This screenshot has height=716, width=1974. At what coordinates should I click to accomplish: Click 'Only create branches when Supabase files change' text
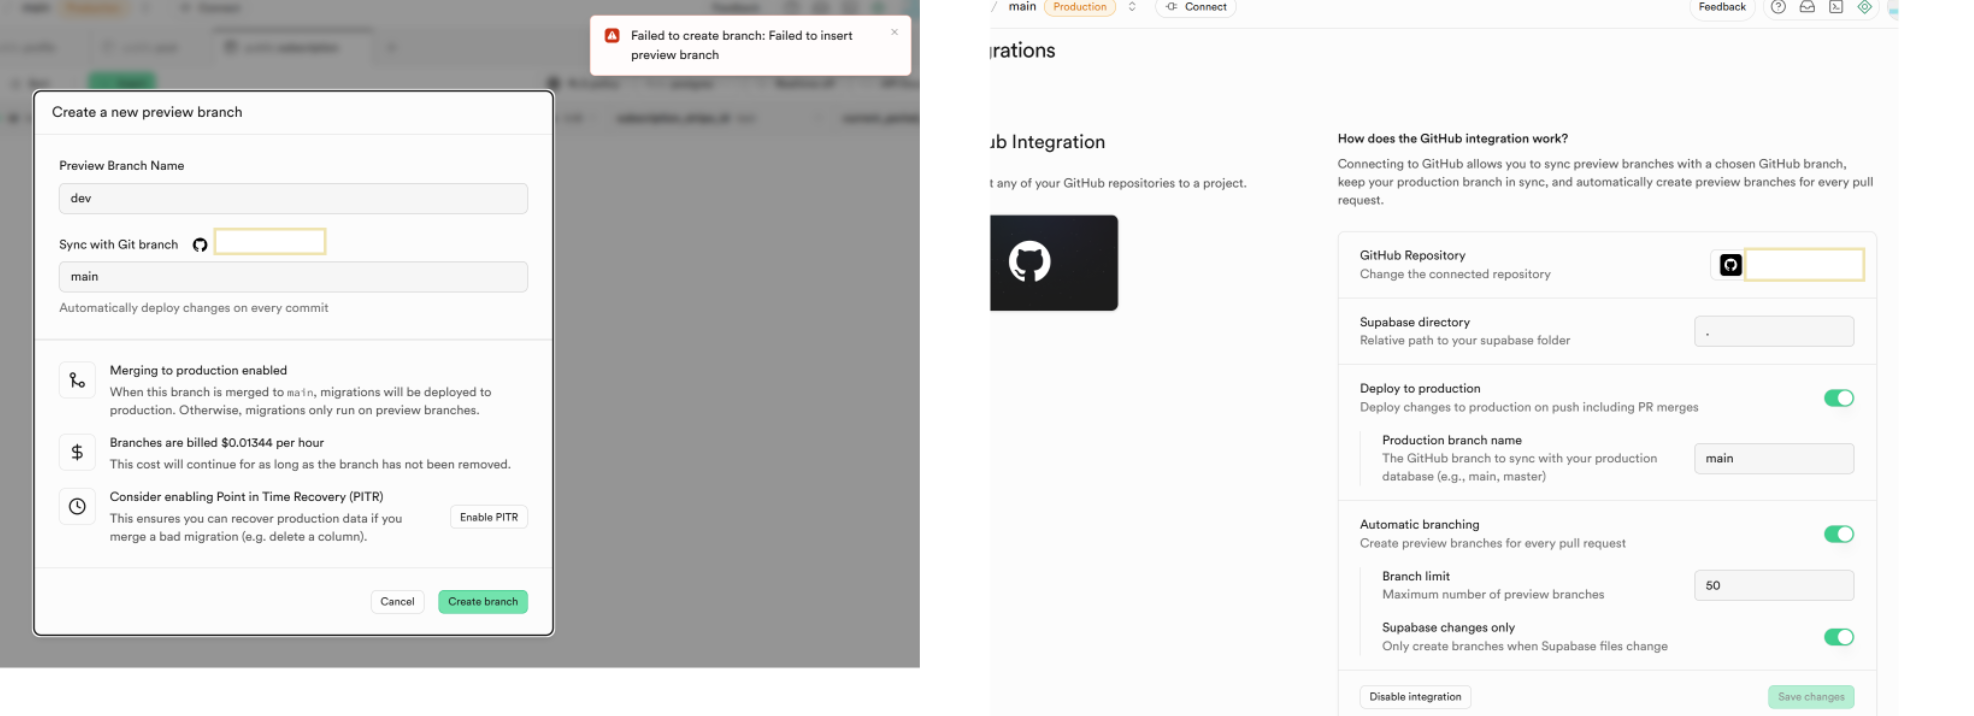coord(1525,647)
